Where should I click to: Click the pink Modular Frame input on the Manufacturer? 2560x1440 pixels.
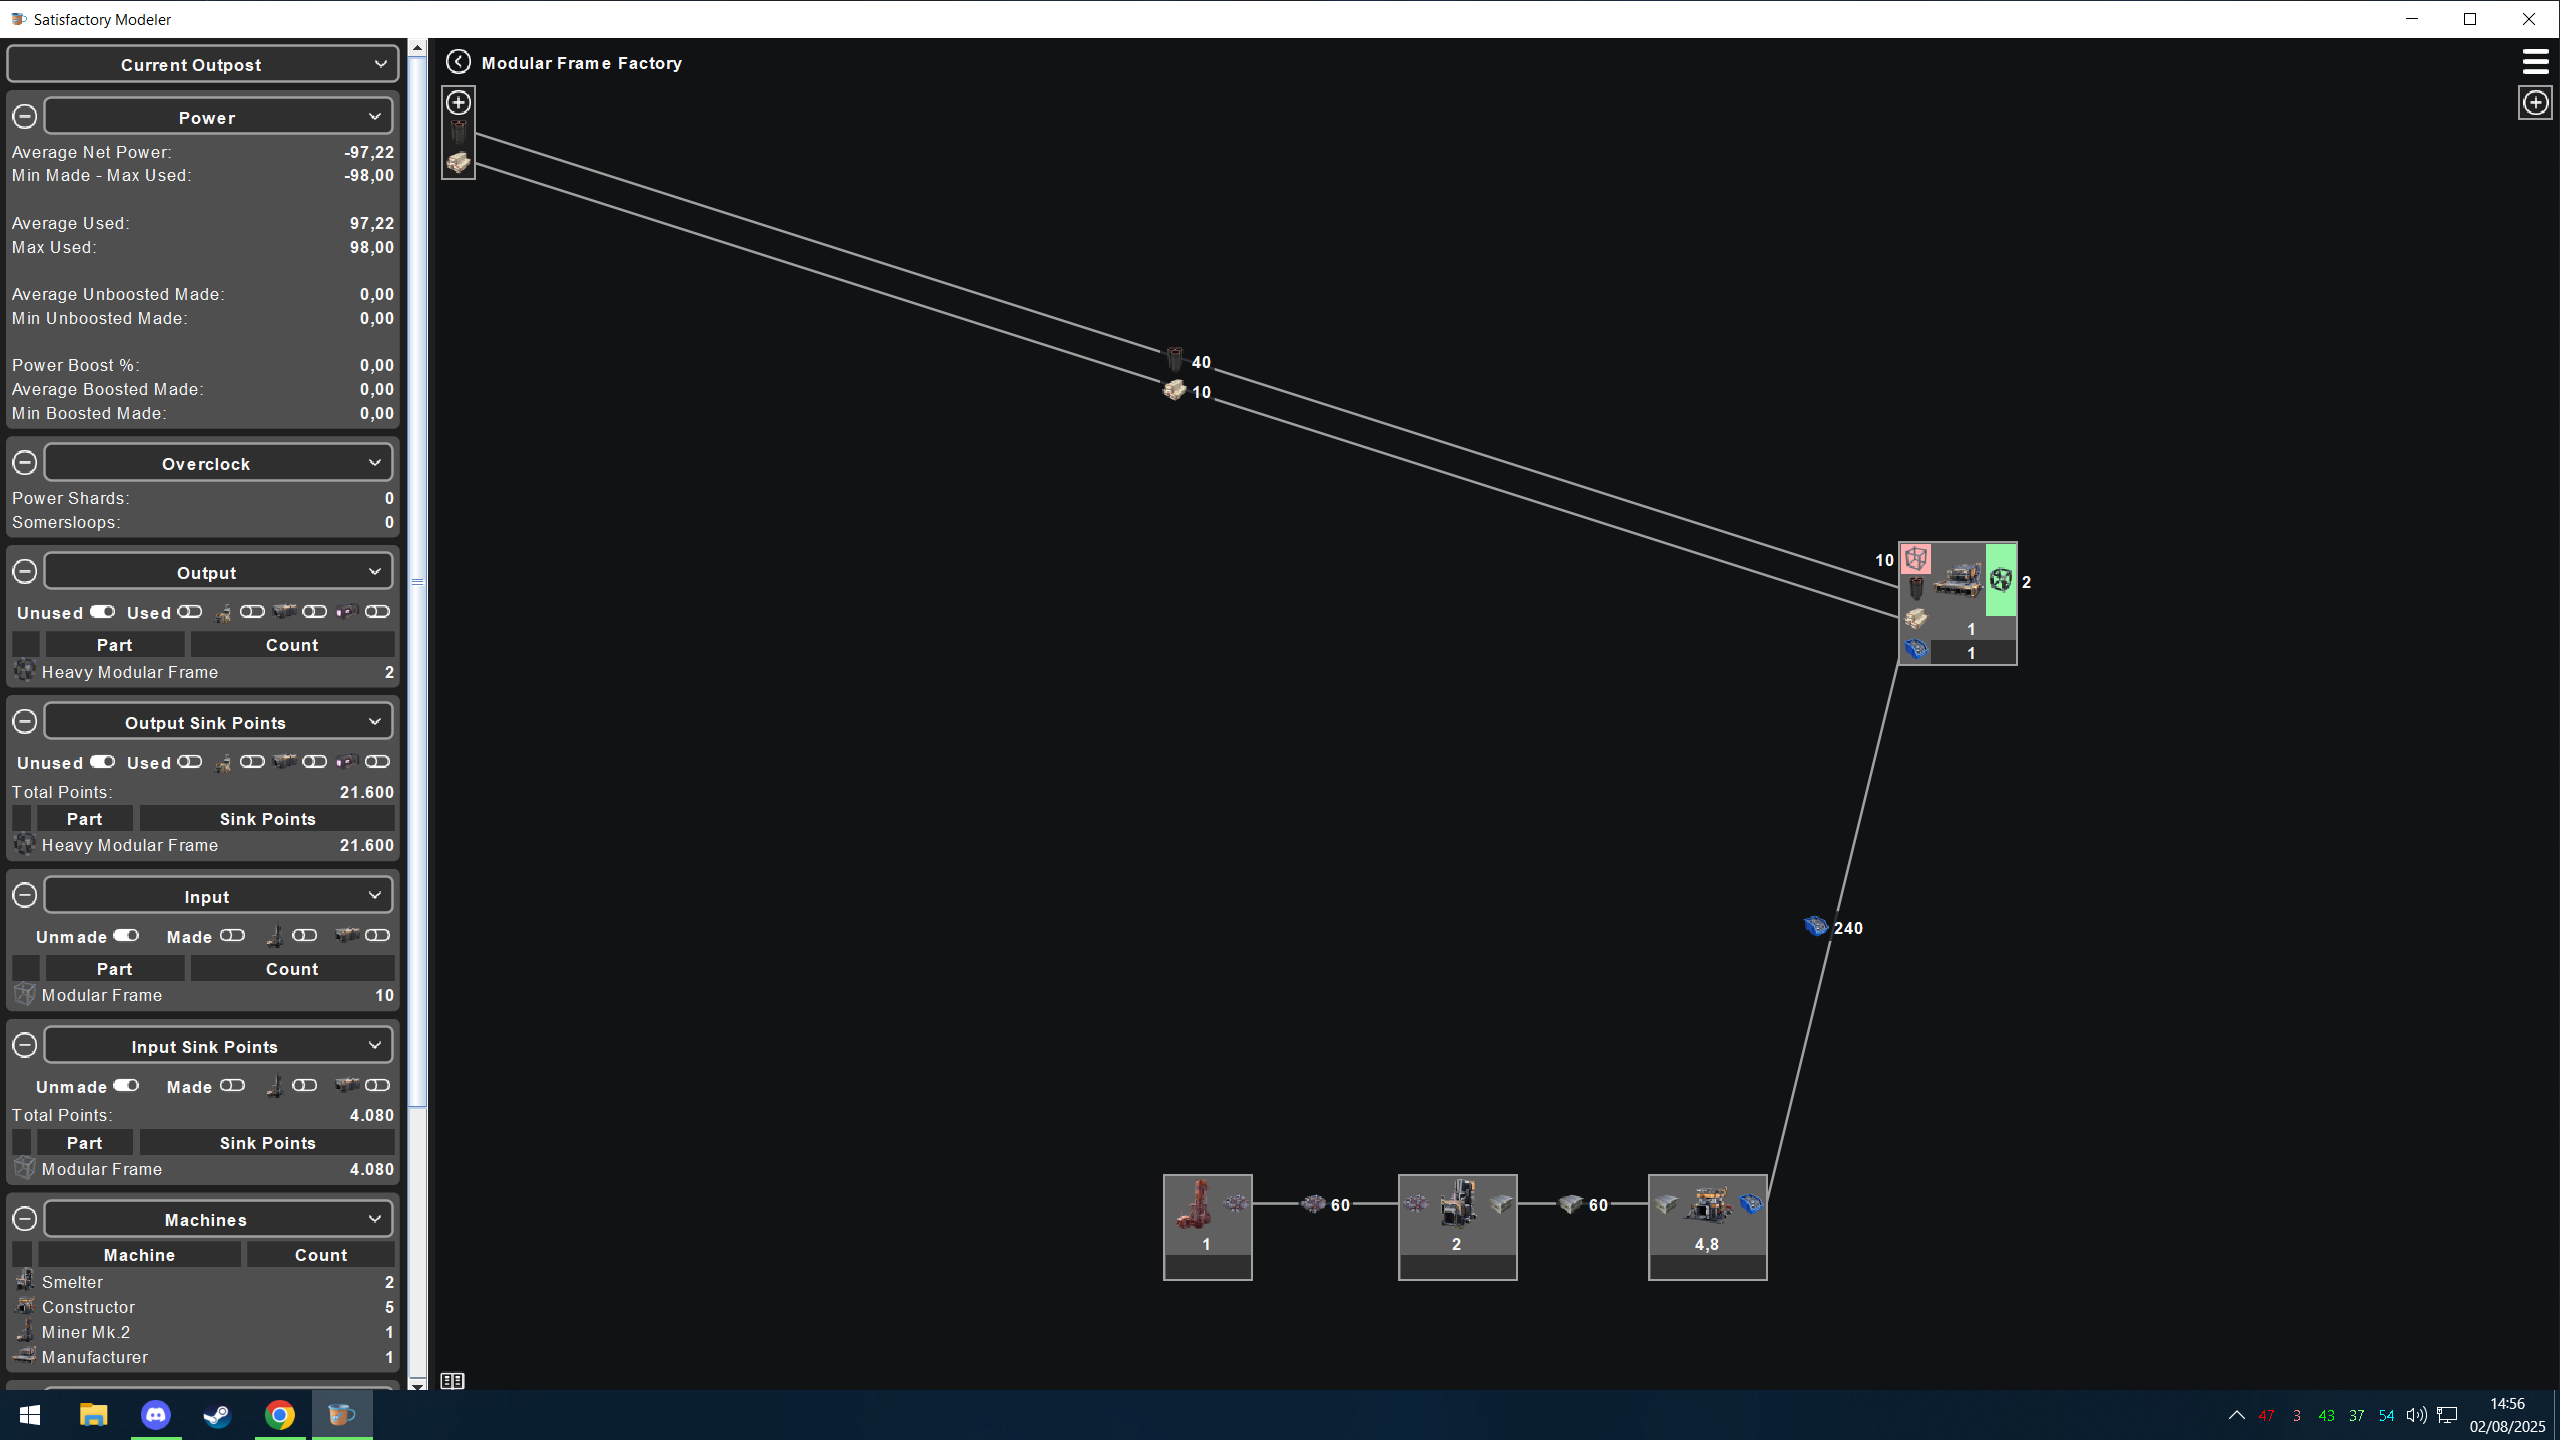point(1916,558)
